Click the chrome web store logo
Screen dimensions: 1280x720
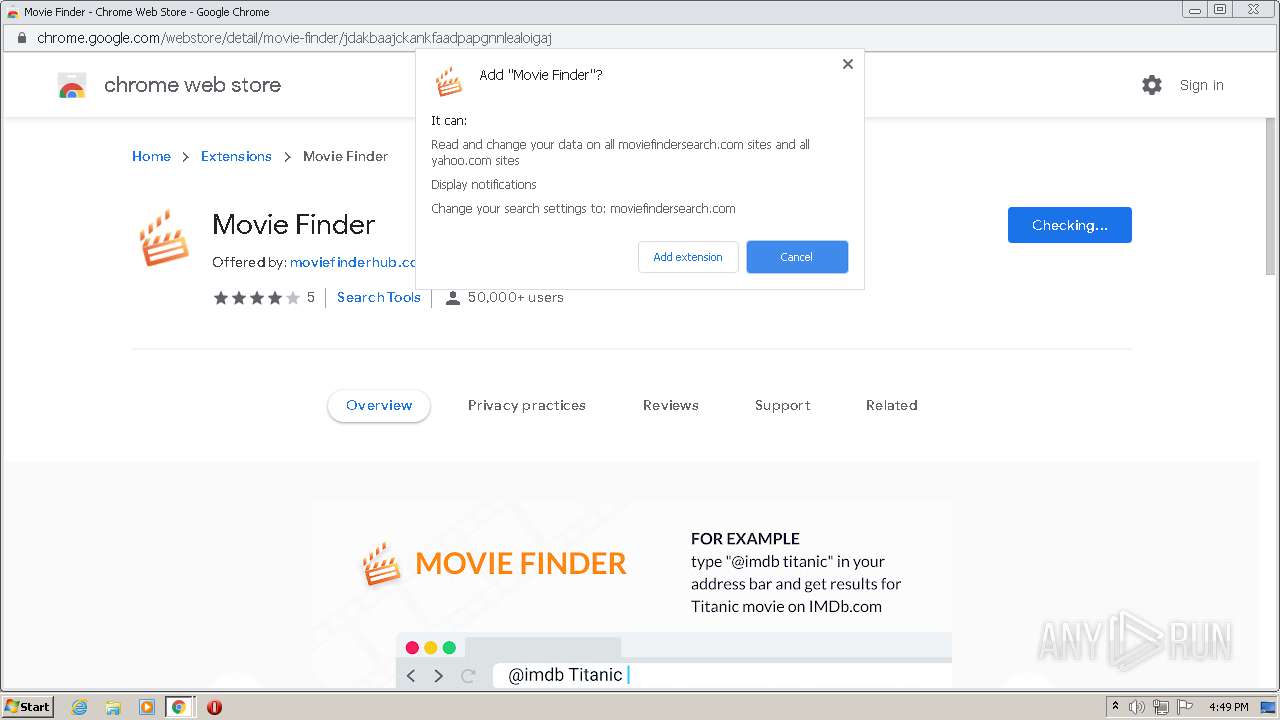point(169,85)
